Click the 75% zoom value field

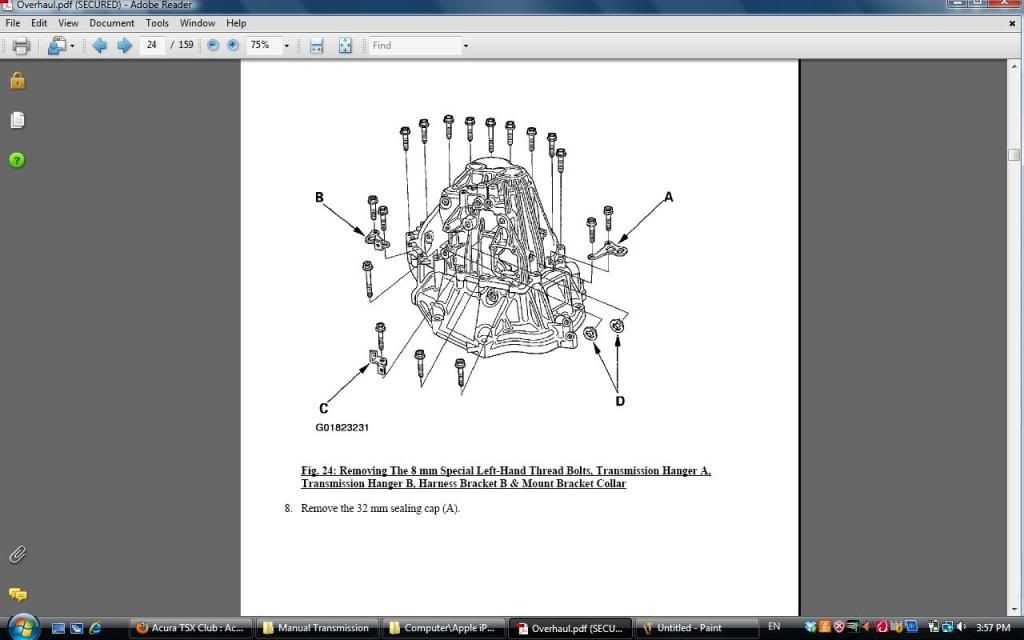click(263, 45)
